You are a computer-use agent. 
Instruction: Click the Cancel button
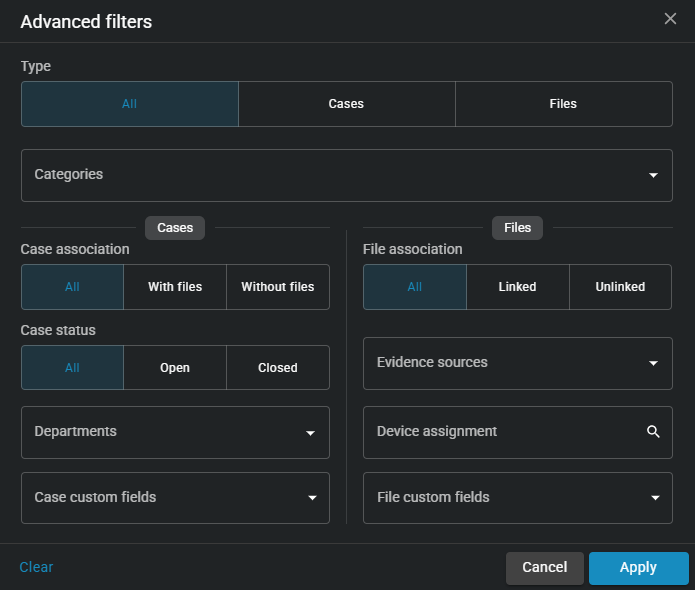pyautogui.click(x=545, y=568)
